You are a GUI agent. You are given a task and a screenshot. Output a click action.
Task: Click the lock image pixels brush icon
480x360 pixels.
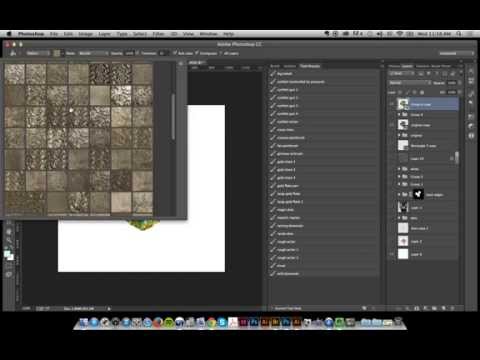(x=407, y=92)
